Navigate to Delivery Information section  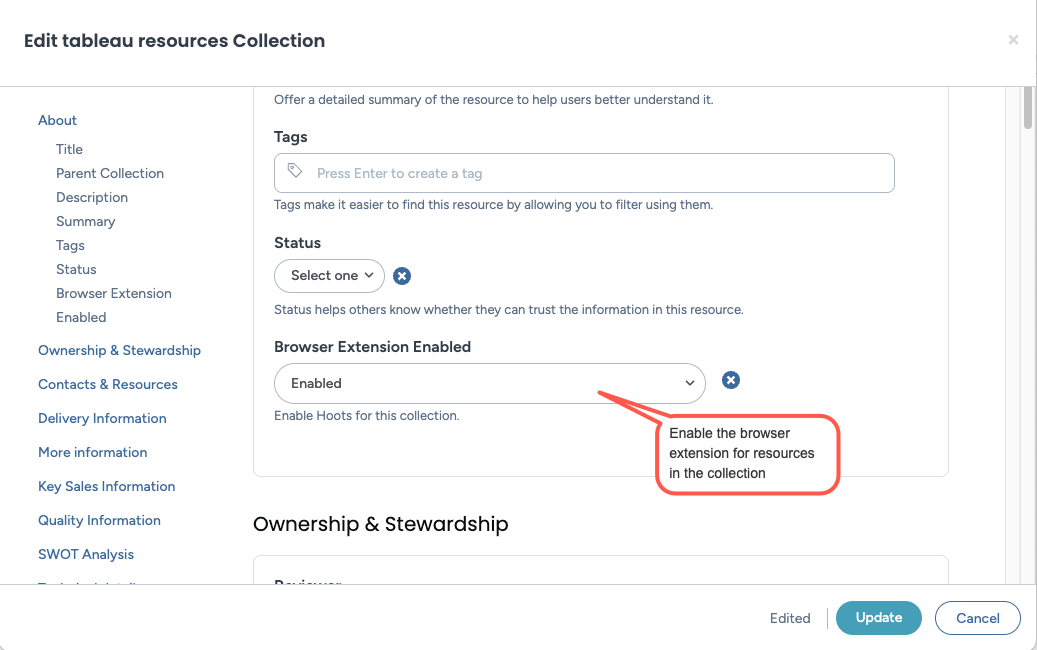click(x=102, y=418)
